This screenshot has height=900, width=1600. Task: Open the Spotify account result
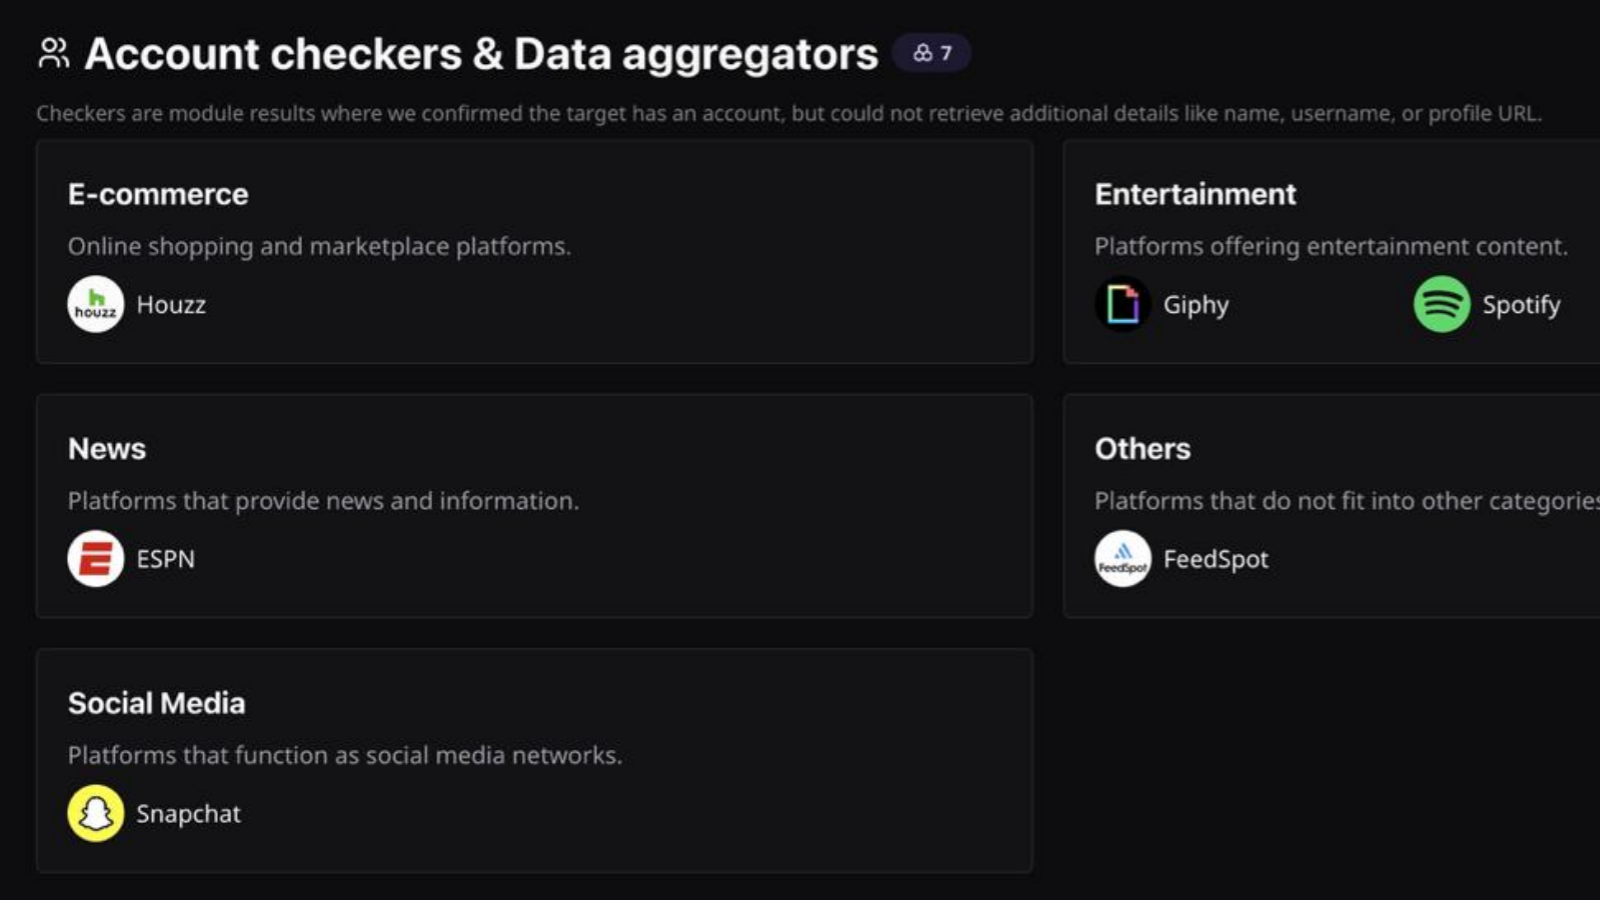click(x=1520, y=304)
